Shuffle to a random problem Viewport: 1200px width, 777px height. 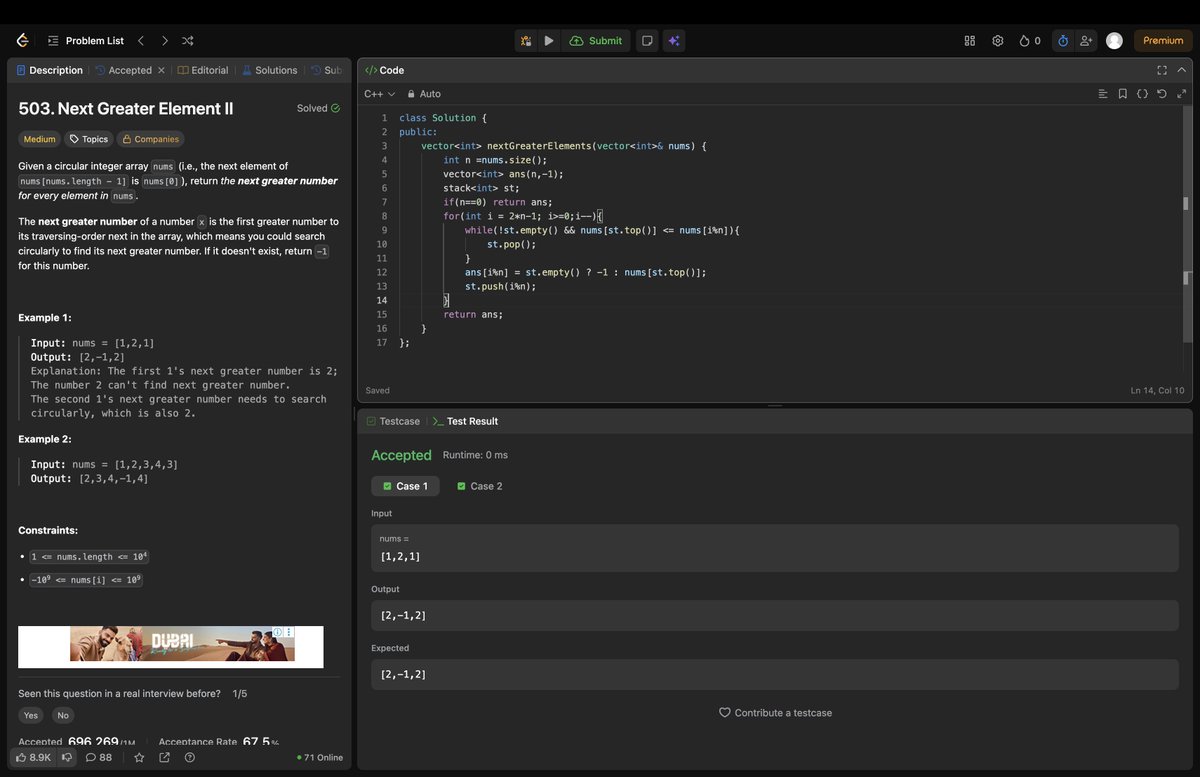[187, 40]
